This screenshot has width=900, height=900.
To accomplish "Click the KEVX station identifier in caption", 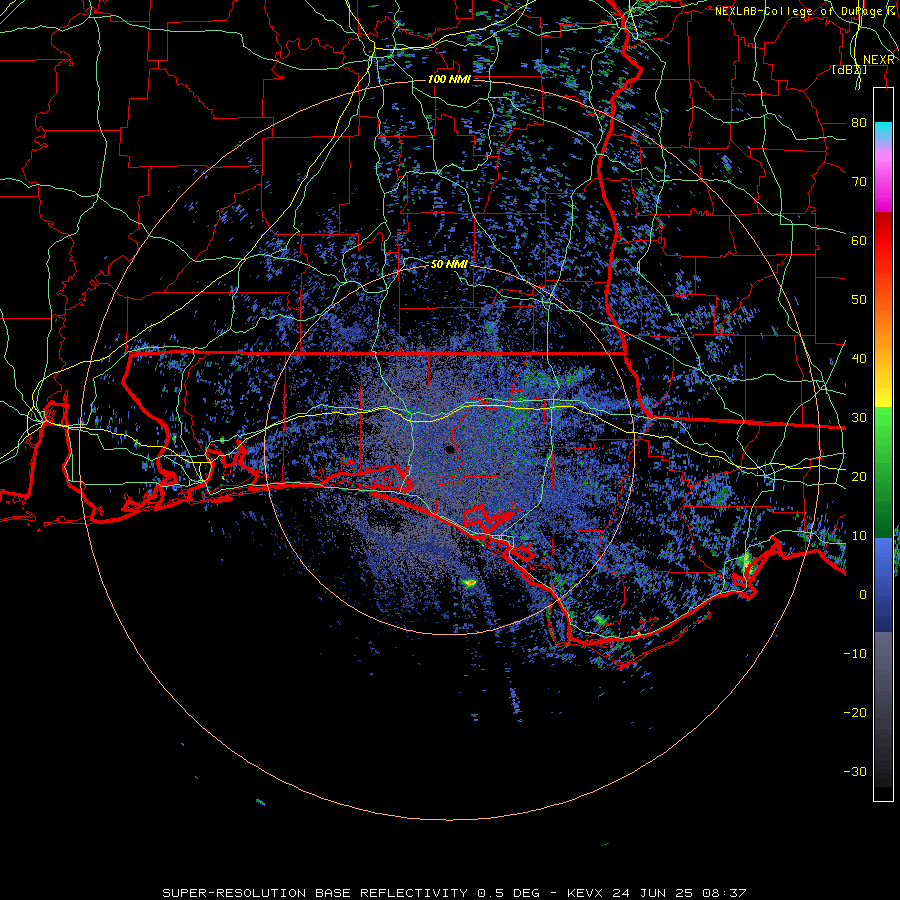I will click(x=587, y=893).
